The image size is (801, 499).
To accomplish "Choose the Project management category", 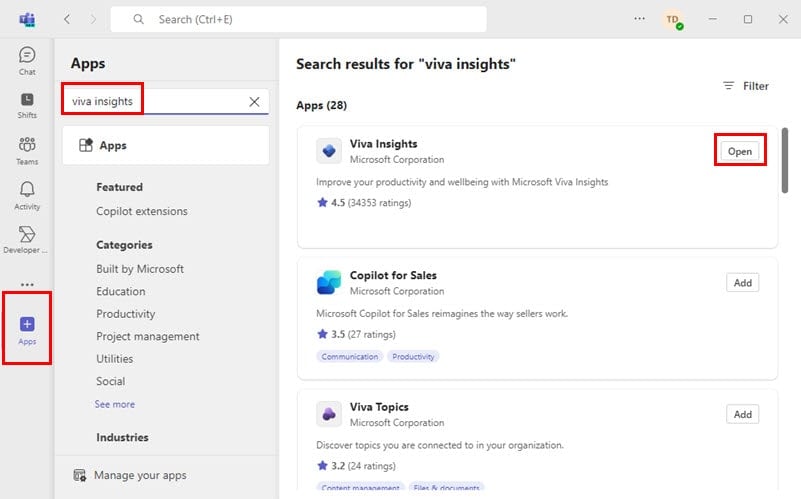I will [148, 337].
